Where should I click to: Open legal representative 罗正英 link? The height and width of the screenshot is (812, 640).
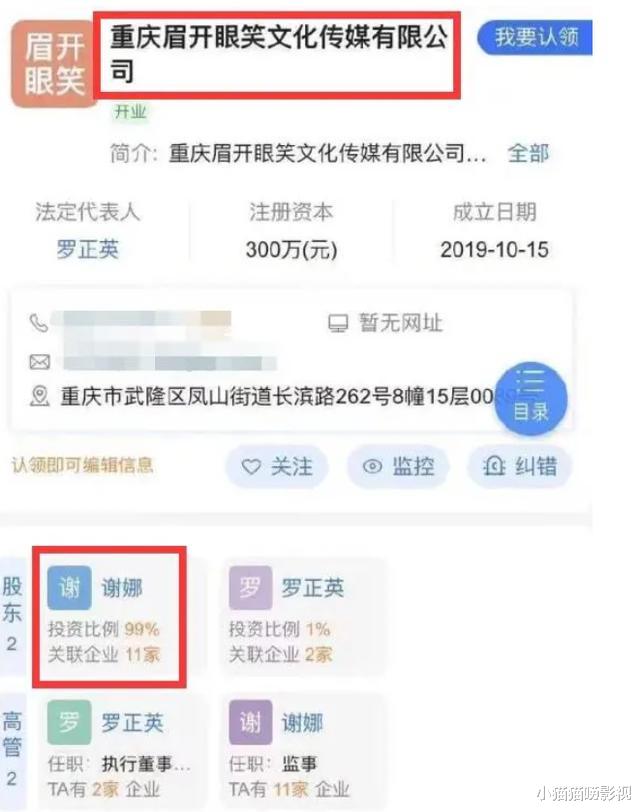88,250
